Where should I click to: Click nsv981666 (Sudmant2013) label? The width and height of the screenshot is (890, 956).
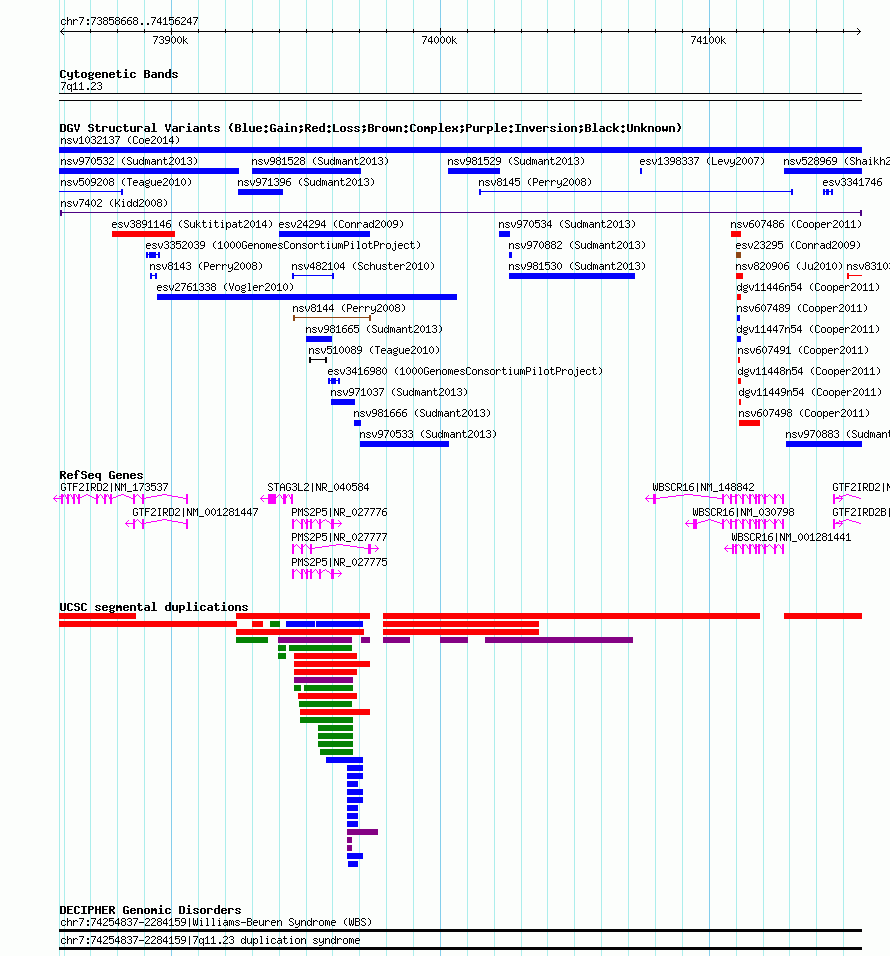422,413
